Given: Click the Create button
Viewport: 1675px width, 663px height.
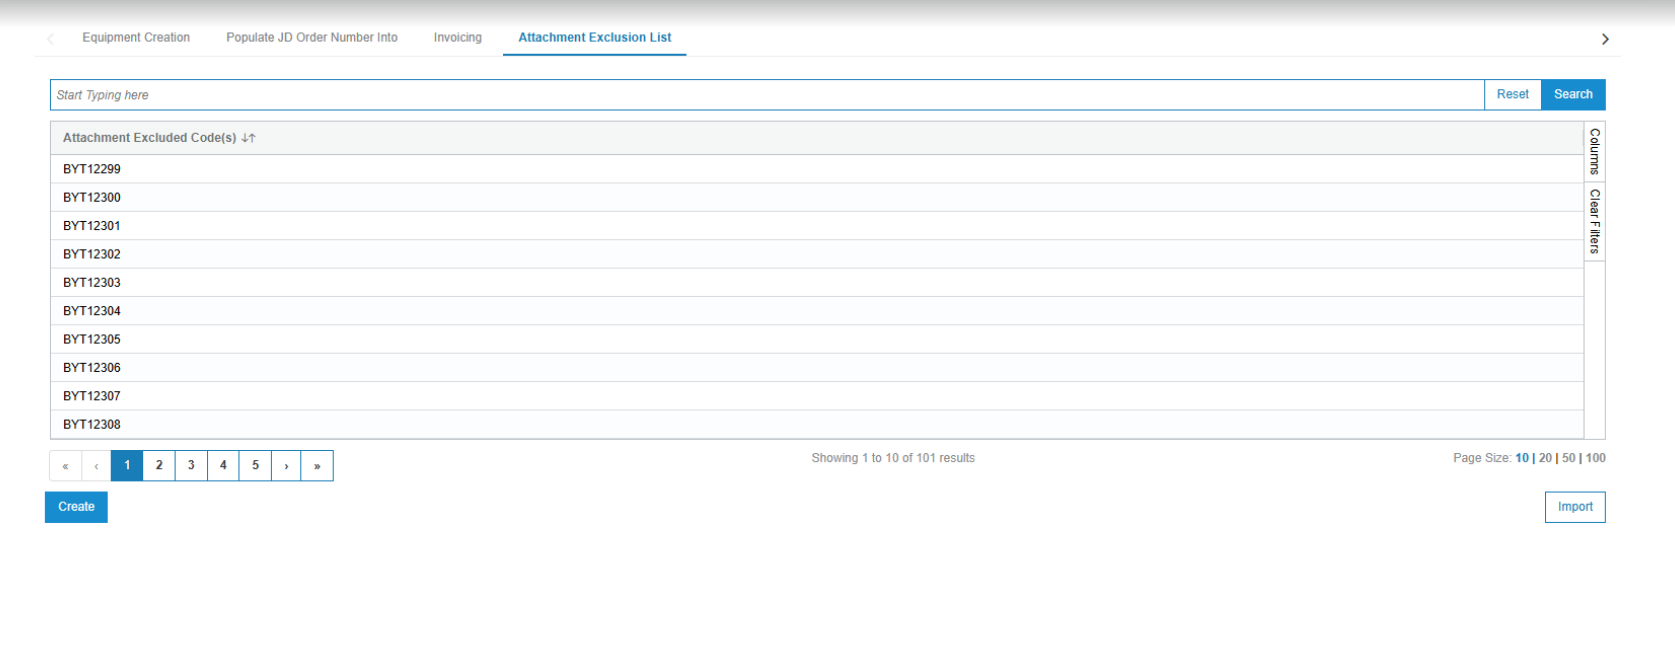Looking at the screenshot, I should tap(76, 507).
